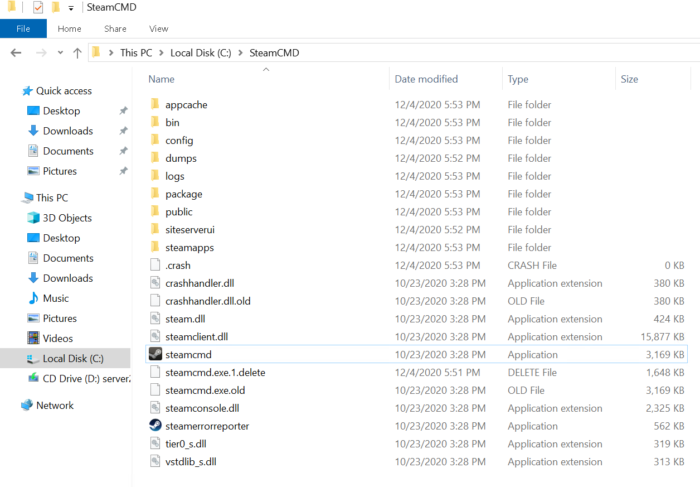700x487 pixels.
Task: Select the bin folder icon
Action: tap(155, 122)
